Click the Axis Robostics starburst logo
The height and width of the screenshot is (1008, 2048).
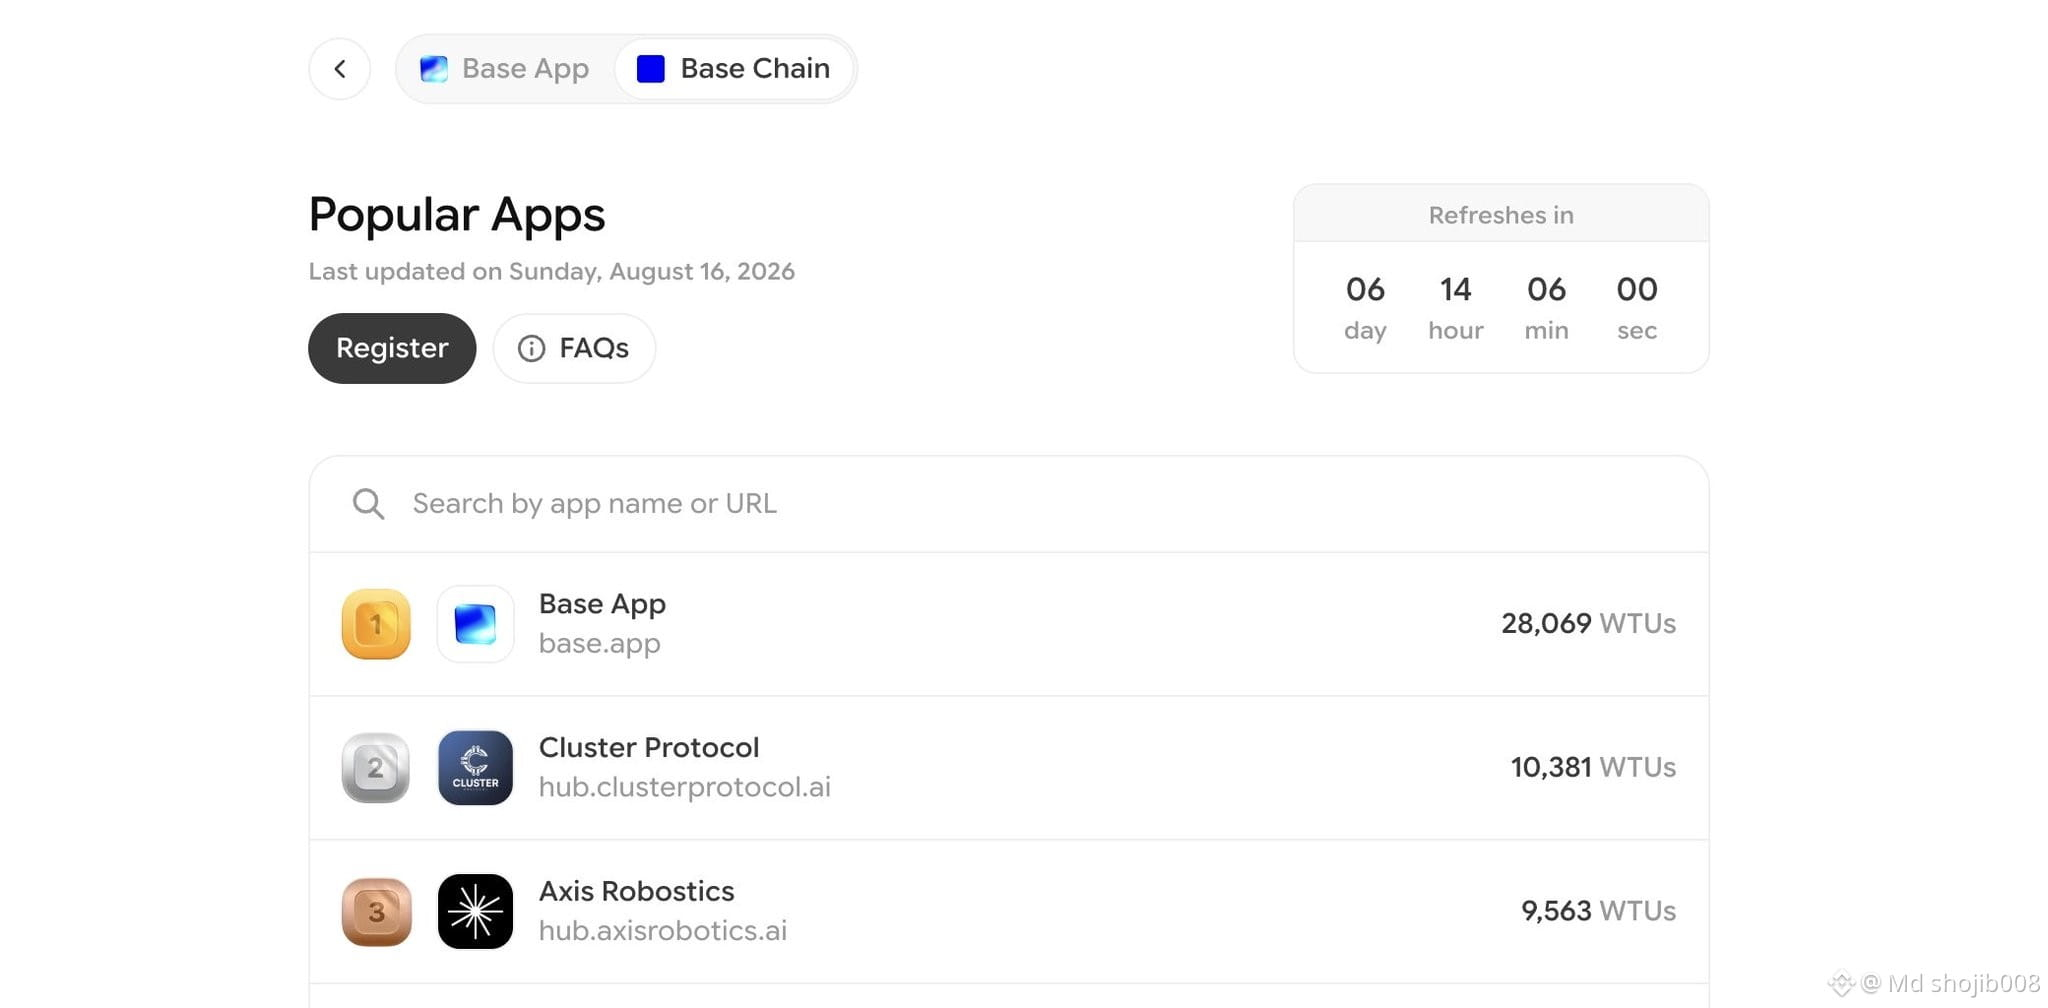click(x=475, y=912)
